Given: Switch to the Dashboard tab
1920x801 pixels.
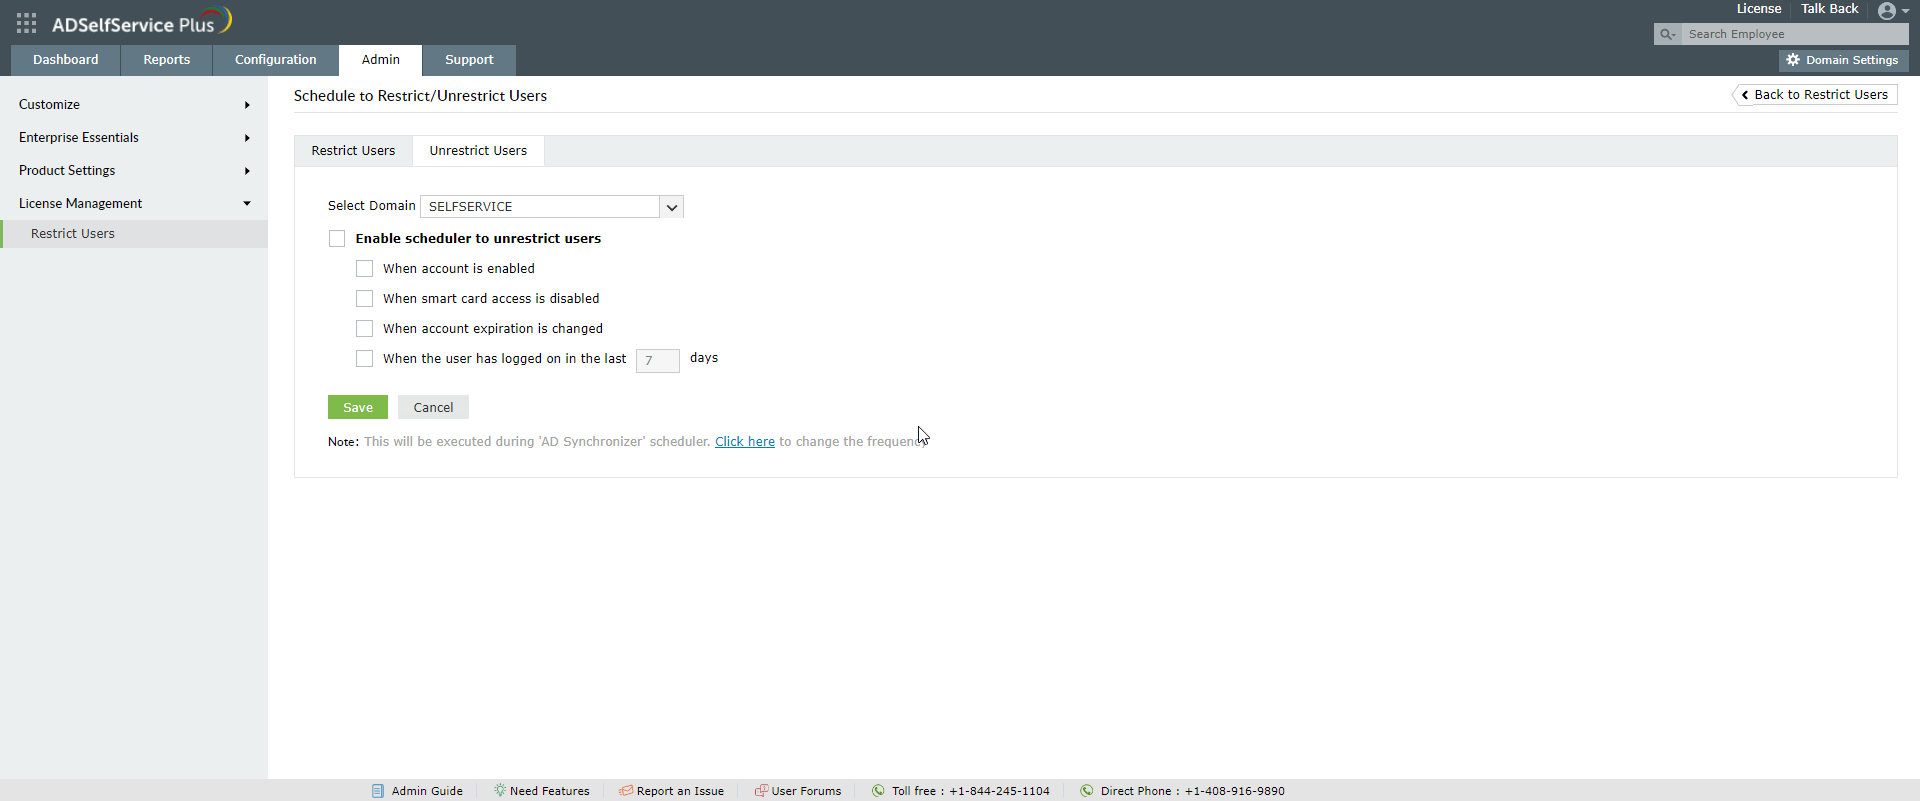Looking at the screenshot, I should pos(66,60).
